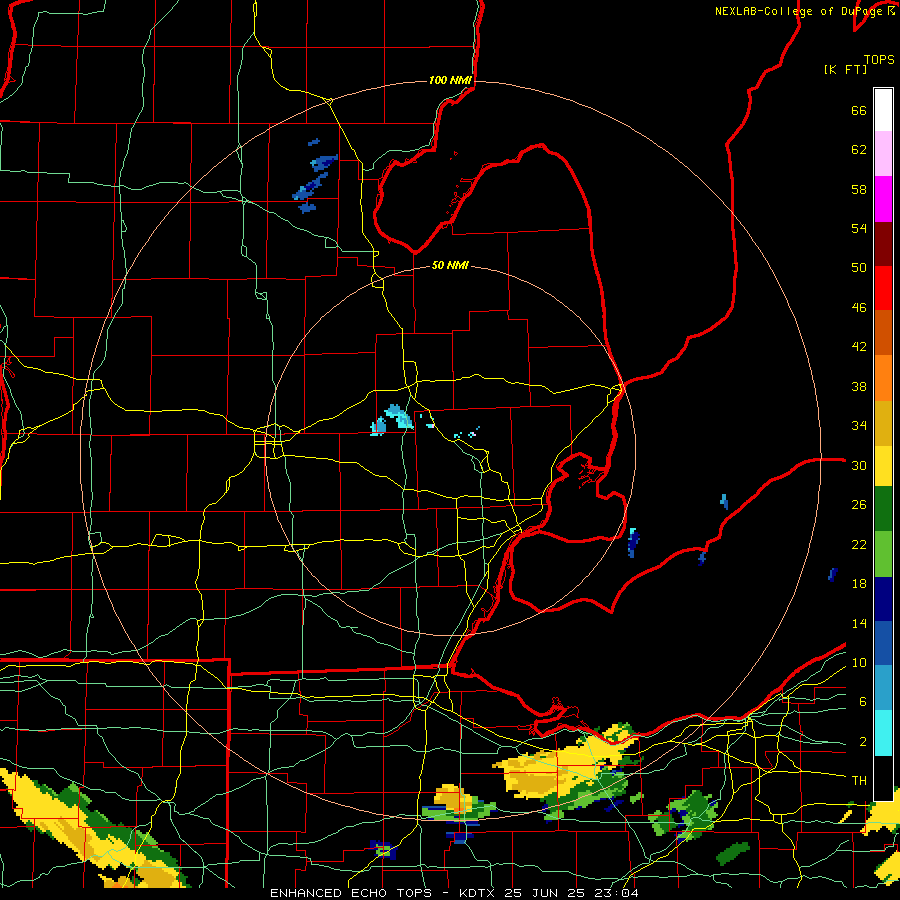Click the '62' value on legend scale
The width and height of the screenshot is (900, 900).
(859, 150)
